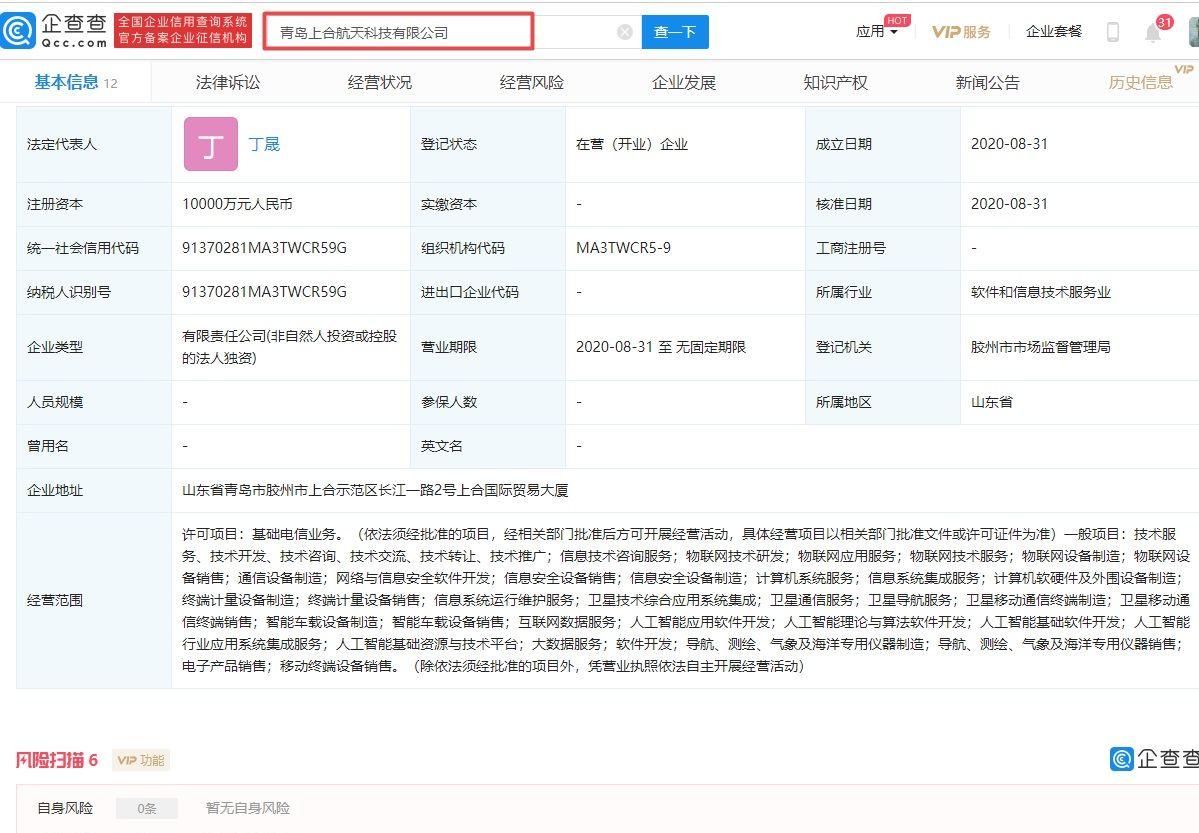Click the HOT badge above 应用
This screenshot has height=833, width=1199.
(896, 18)
